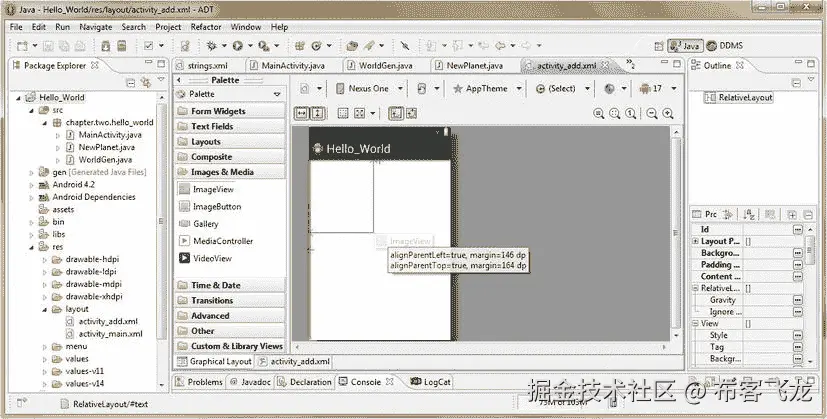
Task: Collapse the Hello_World project node
Action: [x=19, y=98]
